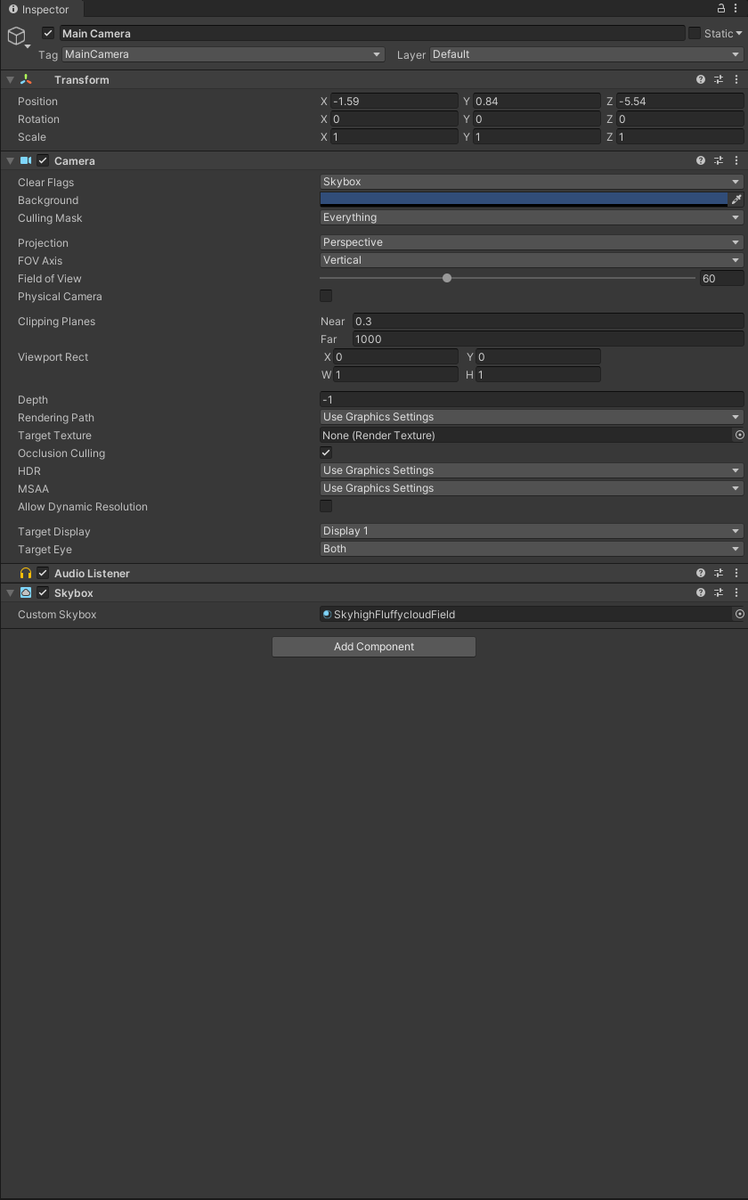
Task: Click the Main Camera name field
Action: click(372, 33)
